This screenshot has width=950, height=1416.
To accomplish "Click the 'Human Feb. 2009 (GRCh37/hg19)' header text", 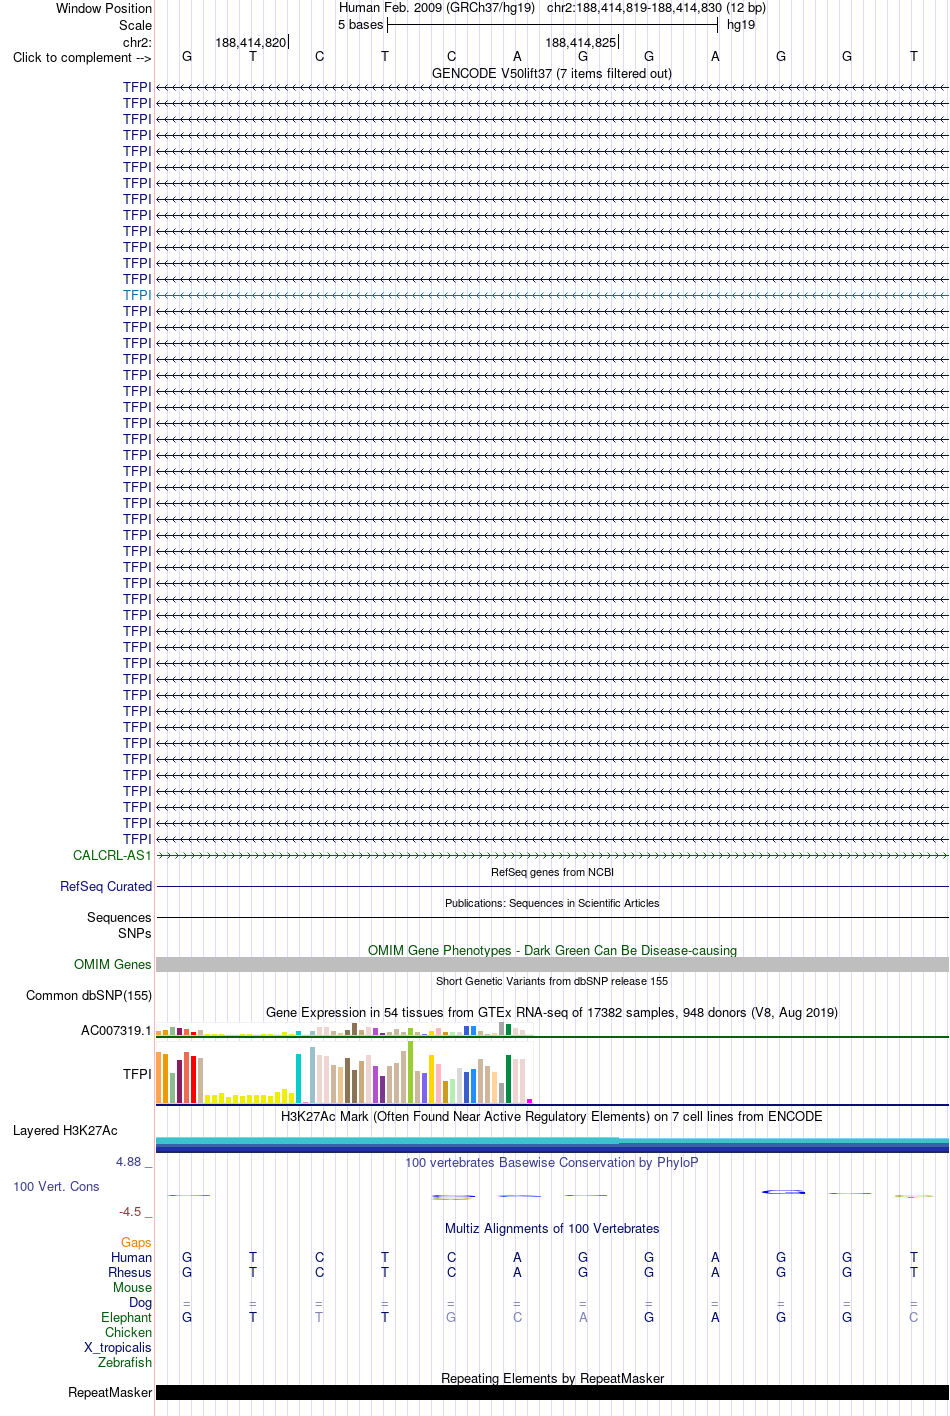I will pos(437,7).
